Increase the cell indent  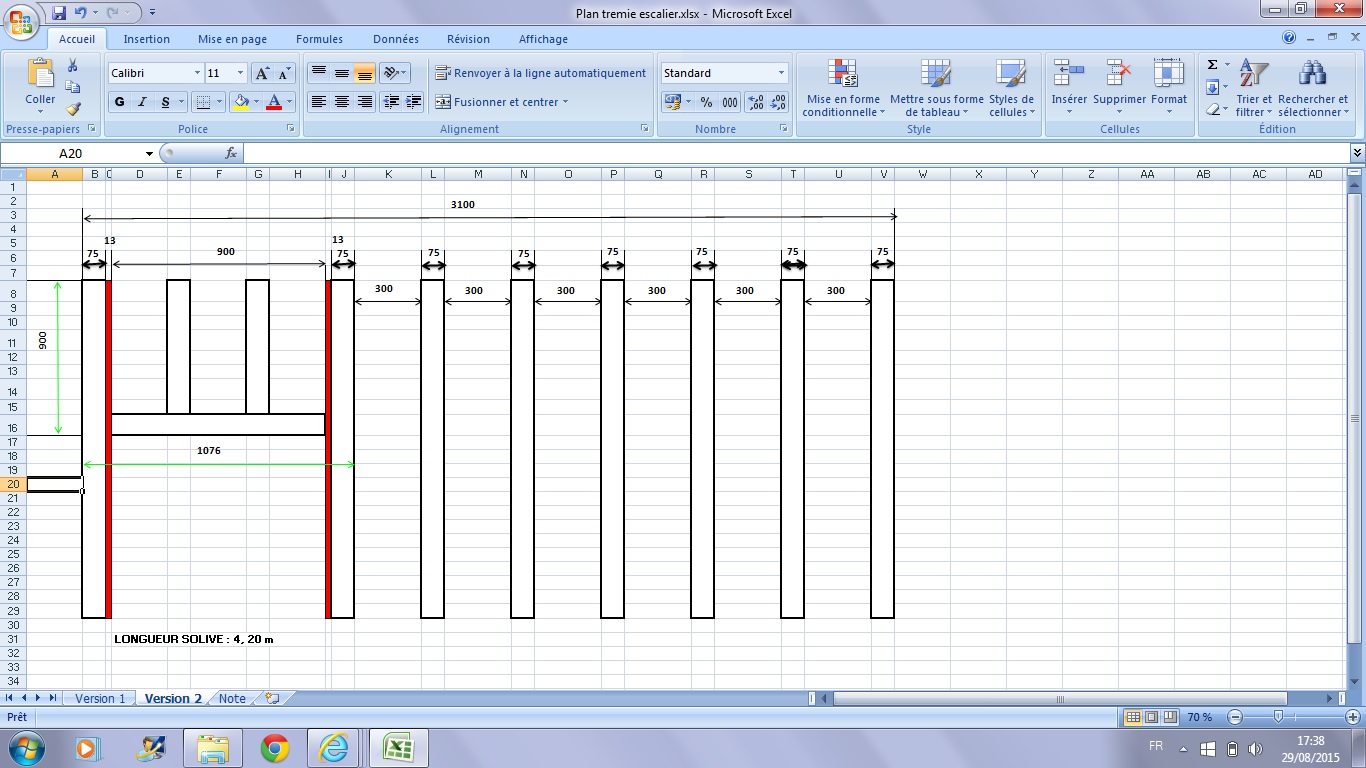(x=414, y=101)
